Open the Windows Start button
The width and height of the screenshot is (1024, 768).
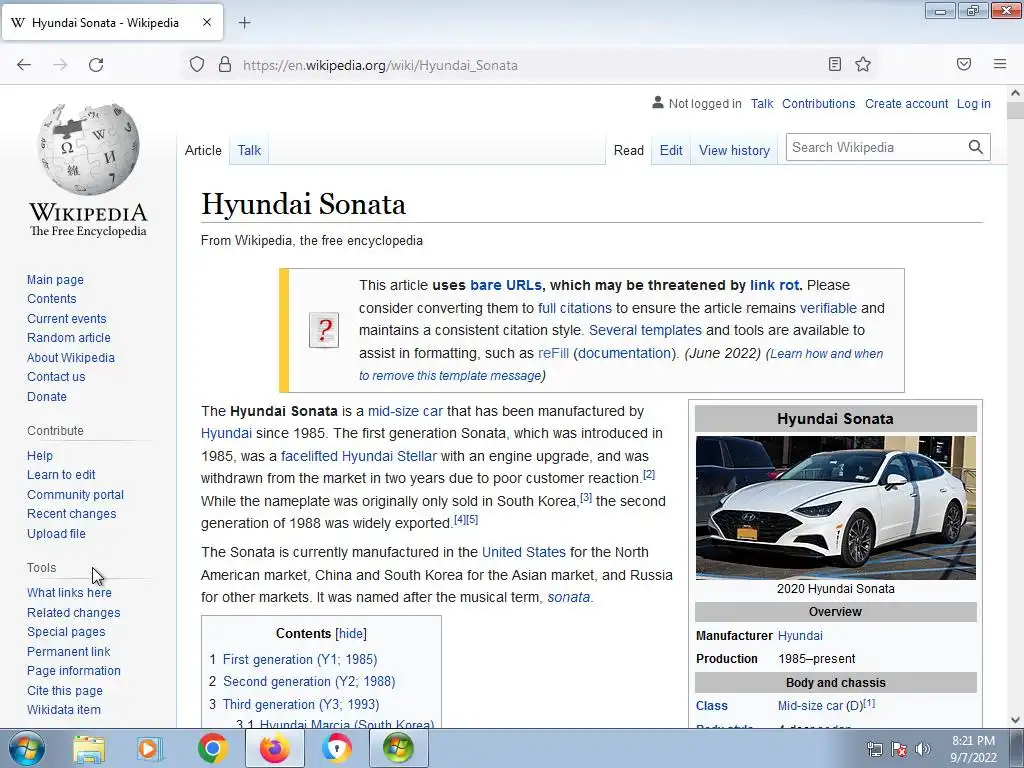click(x=26, y=748)
